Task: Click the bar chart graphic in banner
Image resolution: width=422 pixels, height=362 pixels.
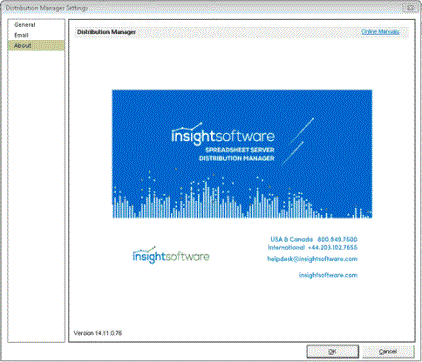Action: (242, 198)
